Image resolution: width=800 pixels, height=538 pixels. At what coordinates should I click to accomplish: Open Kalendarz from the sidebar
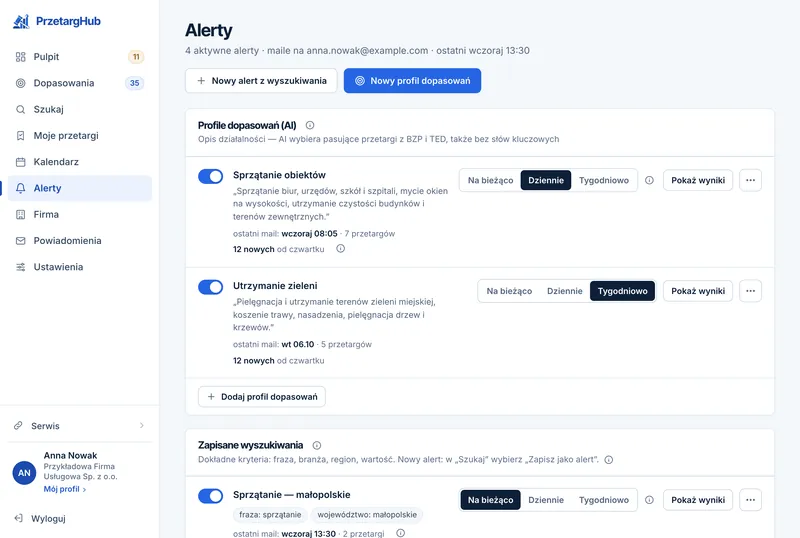click(80, 162)
